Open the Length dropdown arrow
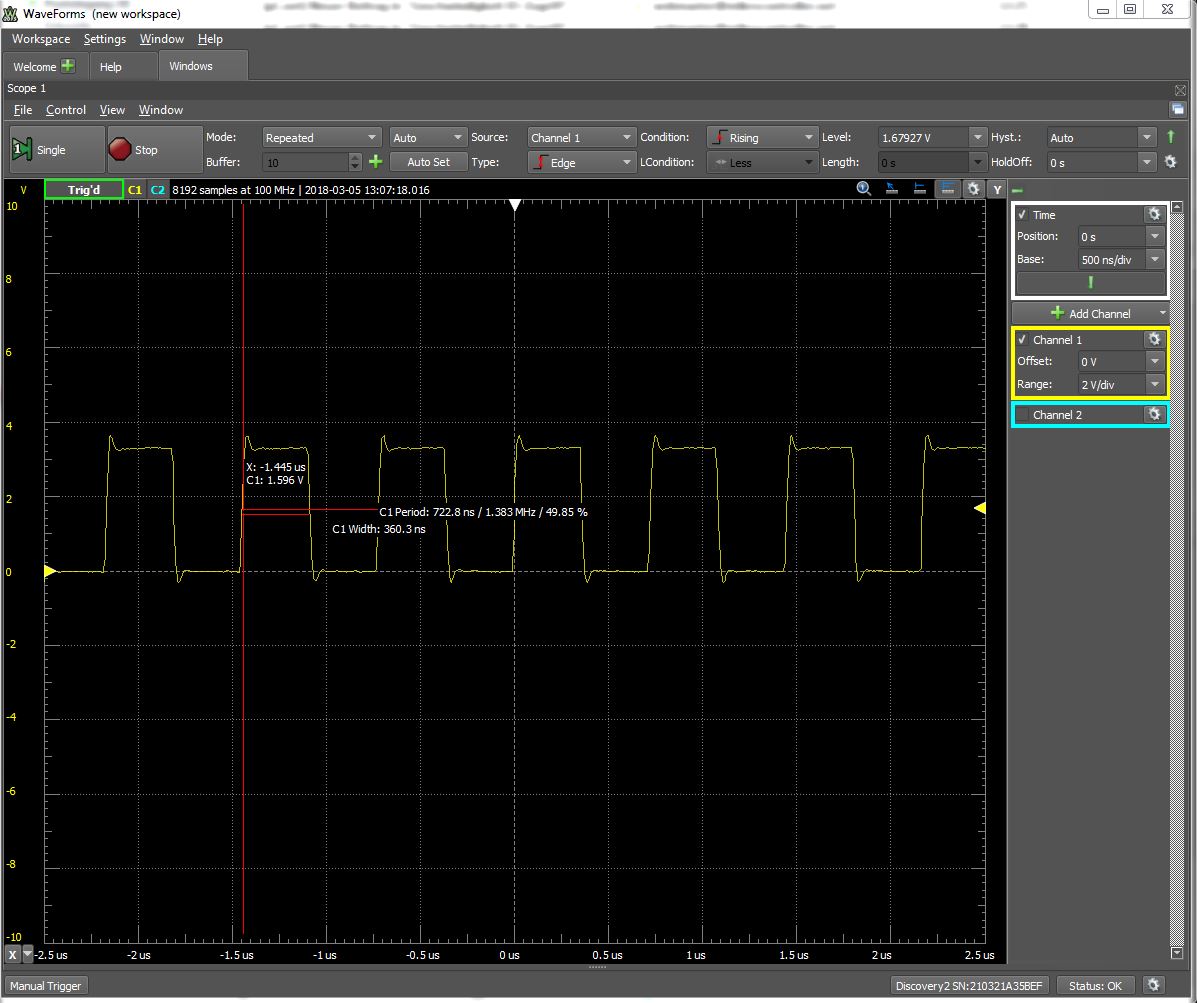This screenshot has height=1003, width=1197. 977,162
